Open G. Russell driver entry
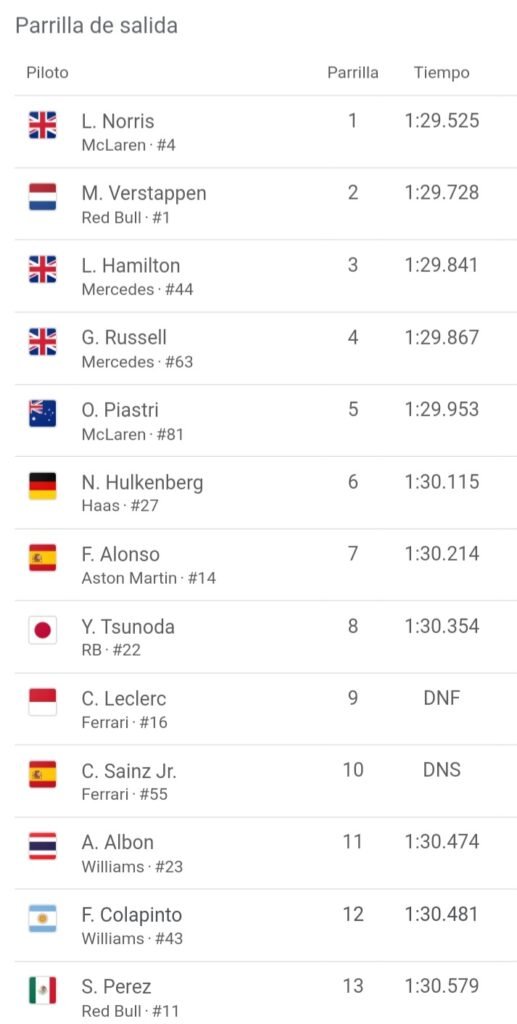Image resolution: width=517 pixels, height=1024 pixels. click(265, 348)
